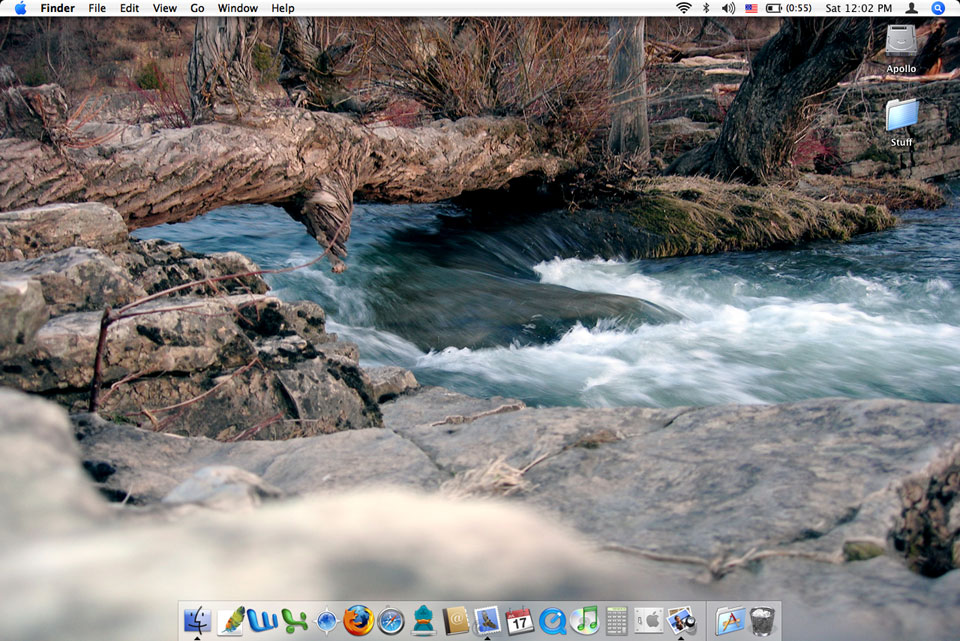Launch QuickTime Player from the Dock
The width and height of the screenshot is (960, 641).
(552, 621)
